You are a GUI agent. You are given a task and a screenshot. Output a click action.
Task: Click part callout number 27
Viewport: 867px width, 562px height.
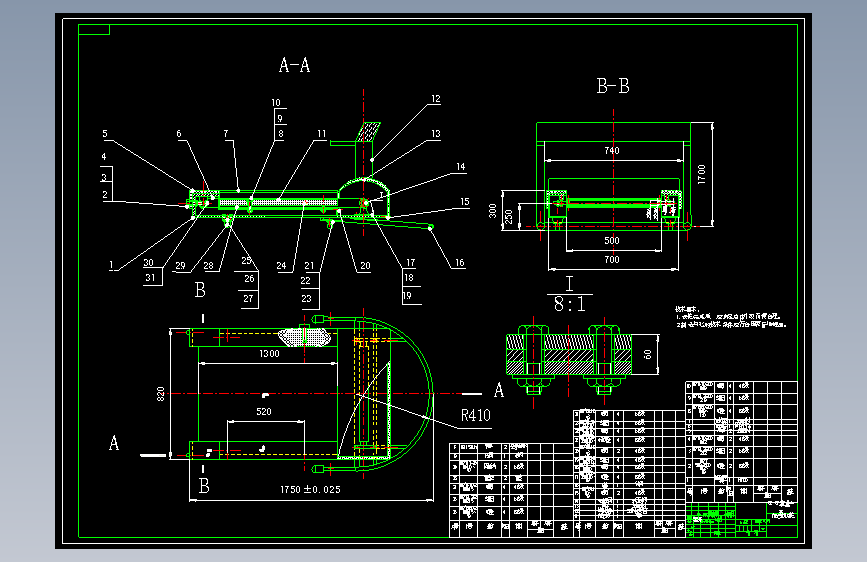(248, 299)
